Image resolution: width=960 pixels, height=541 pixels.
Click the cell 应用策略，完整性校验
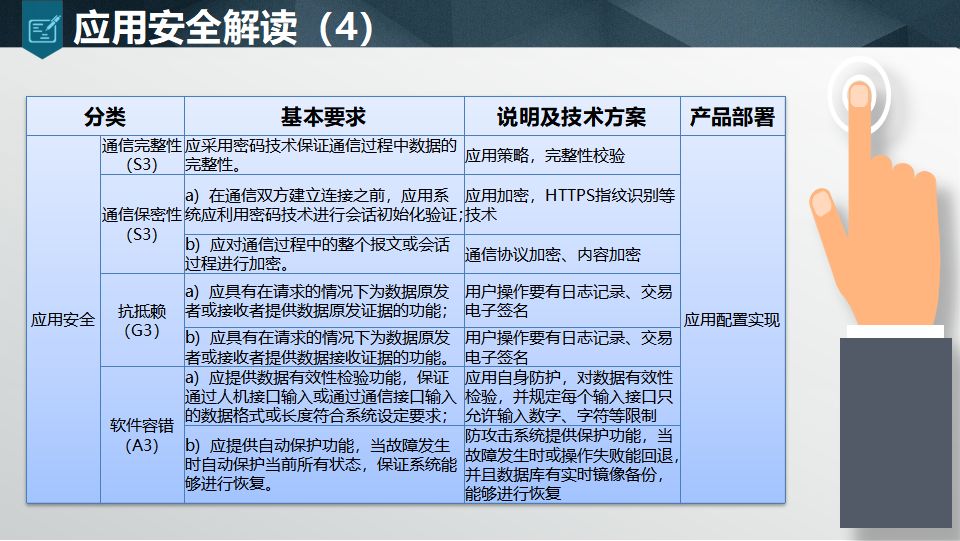572,155
